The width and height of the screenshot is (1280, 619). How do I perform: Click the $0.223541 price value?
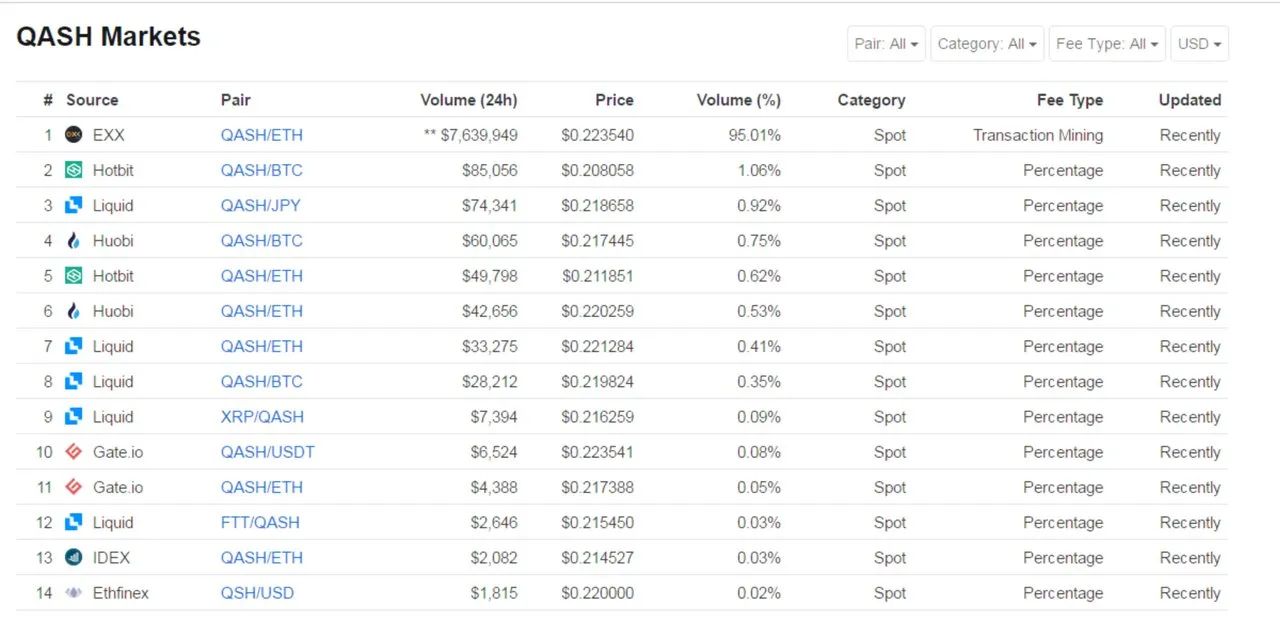[597, 452]
